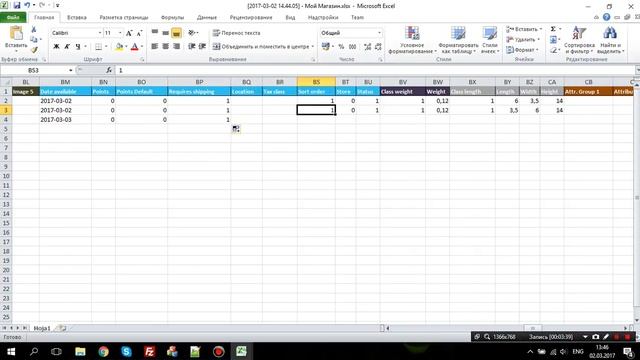Viewport: 640px width, 360px height.
Task: Click Формат cells button
Action: click(x=522, y=50)
